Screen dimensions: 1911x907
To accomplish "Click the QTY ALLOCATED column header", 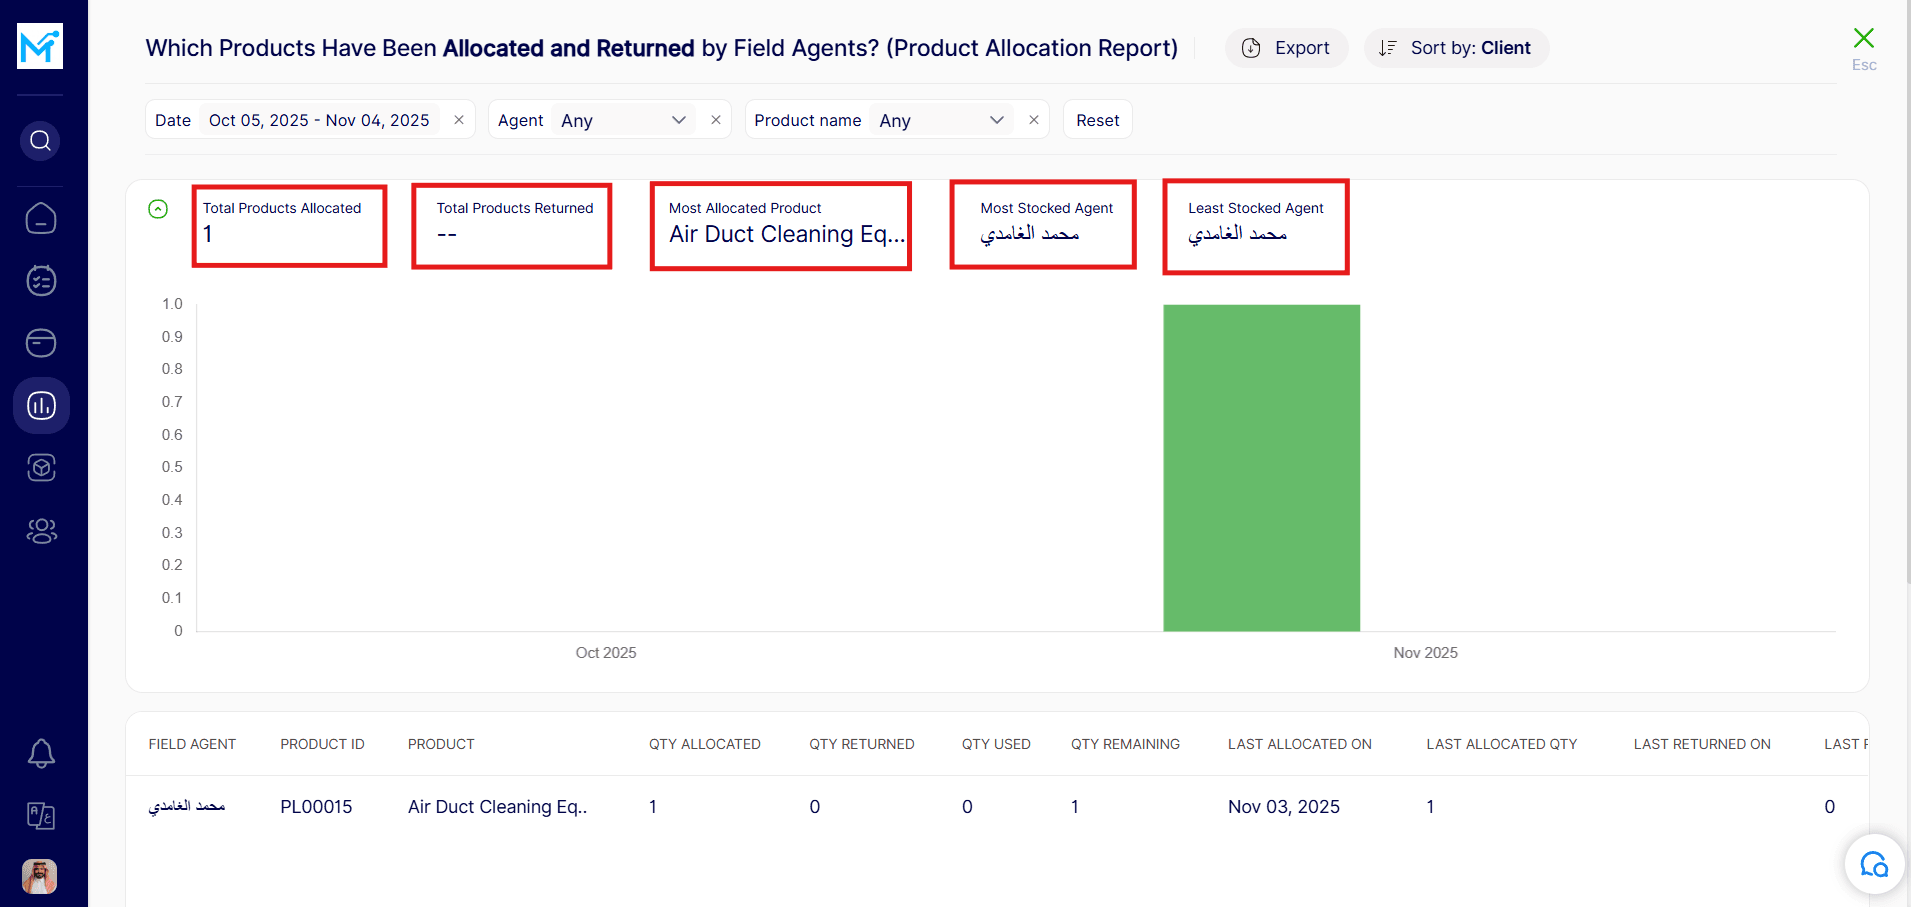I will tap(704, 744).
